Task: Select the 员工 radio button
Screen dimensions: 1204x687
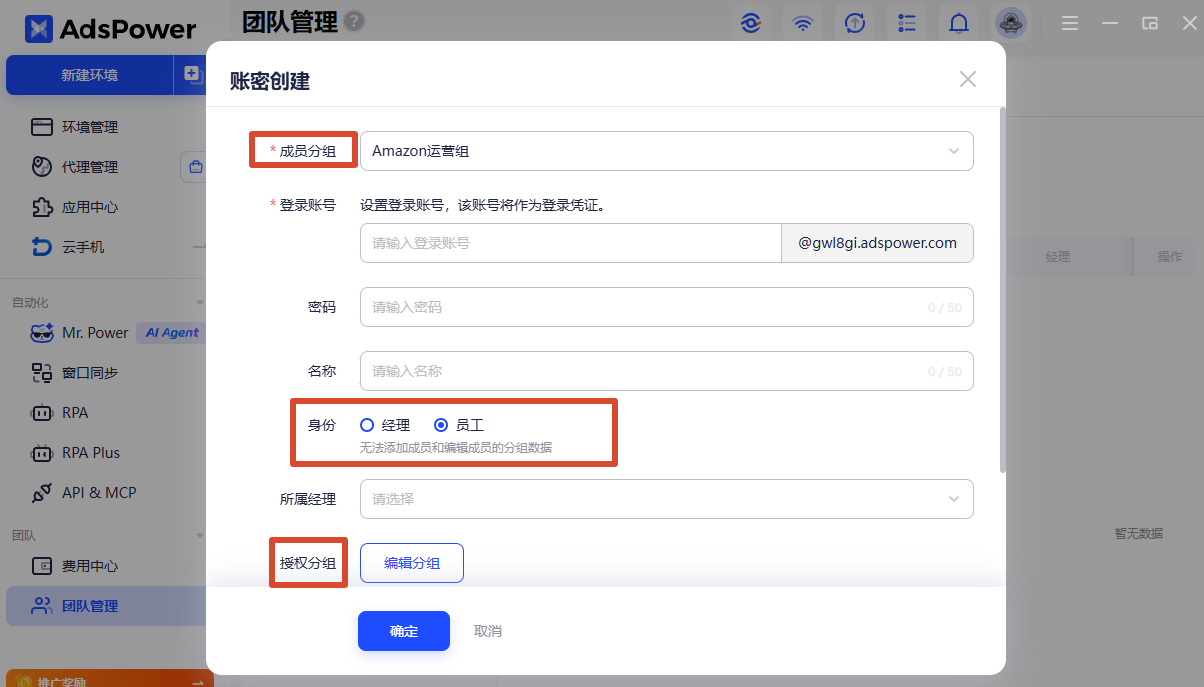Action: (x=441, y=425)
